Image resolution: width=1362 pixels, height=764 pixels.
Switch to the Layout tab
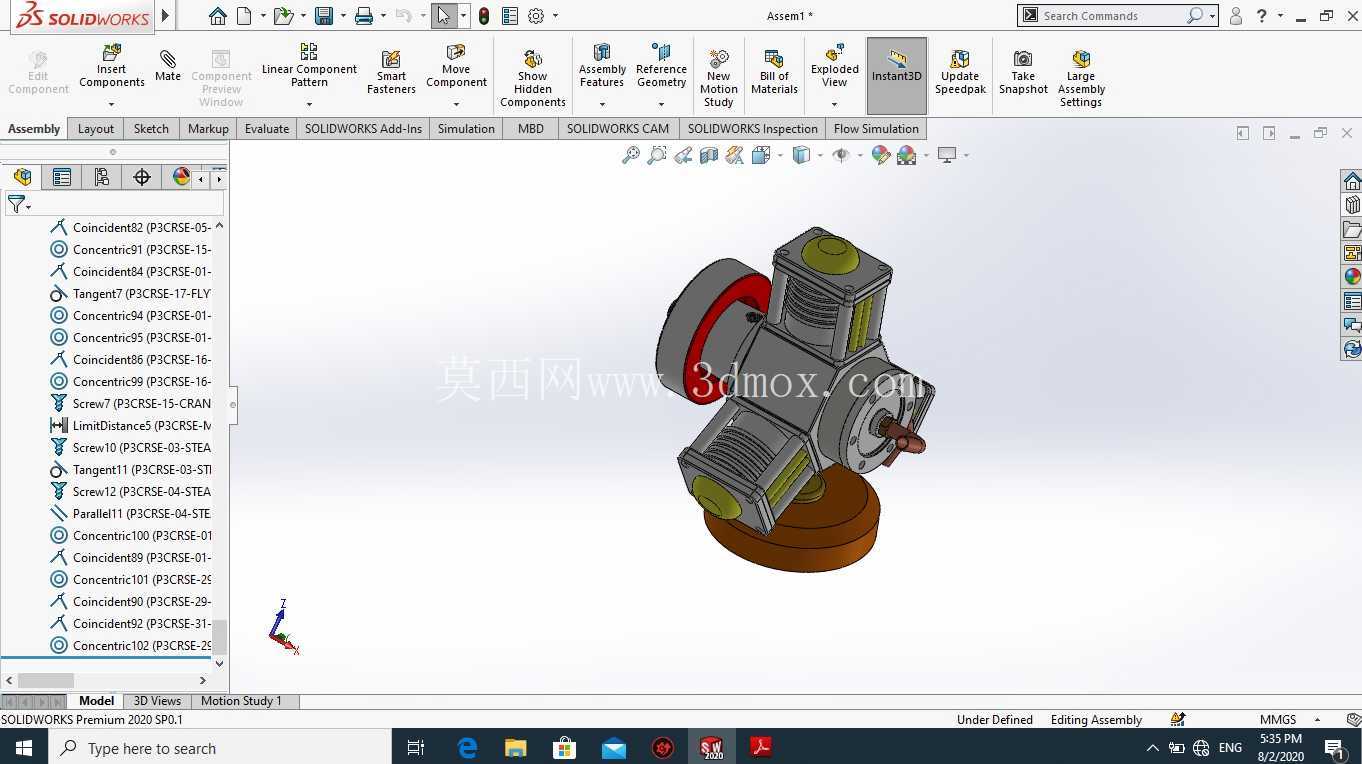point(96,129)
